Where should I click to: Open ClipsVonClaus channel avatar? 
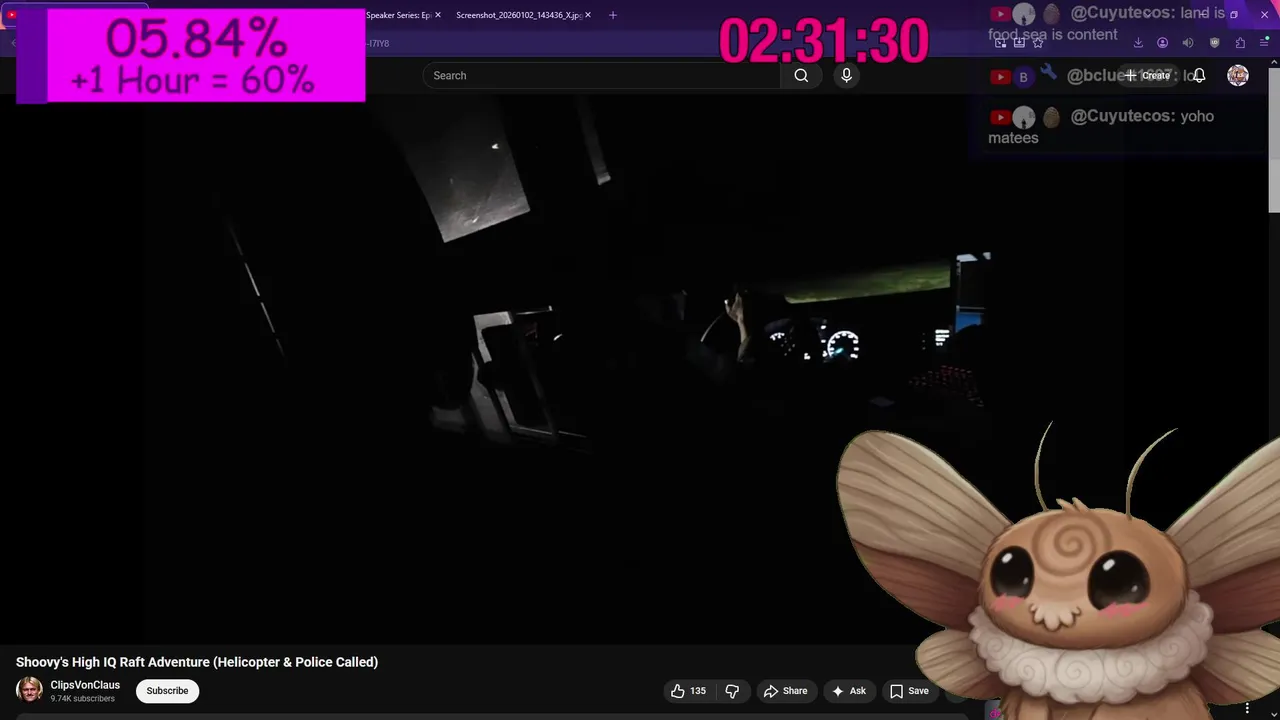30,690
